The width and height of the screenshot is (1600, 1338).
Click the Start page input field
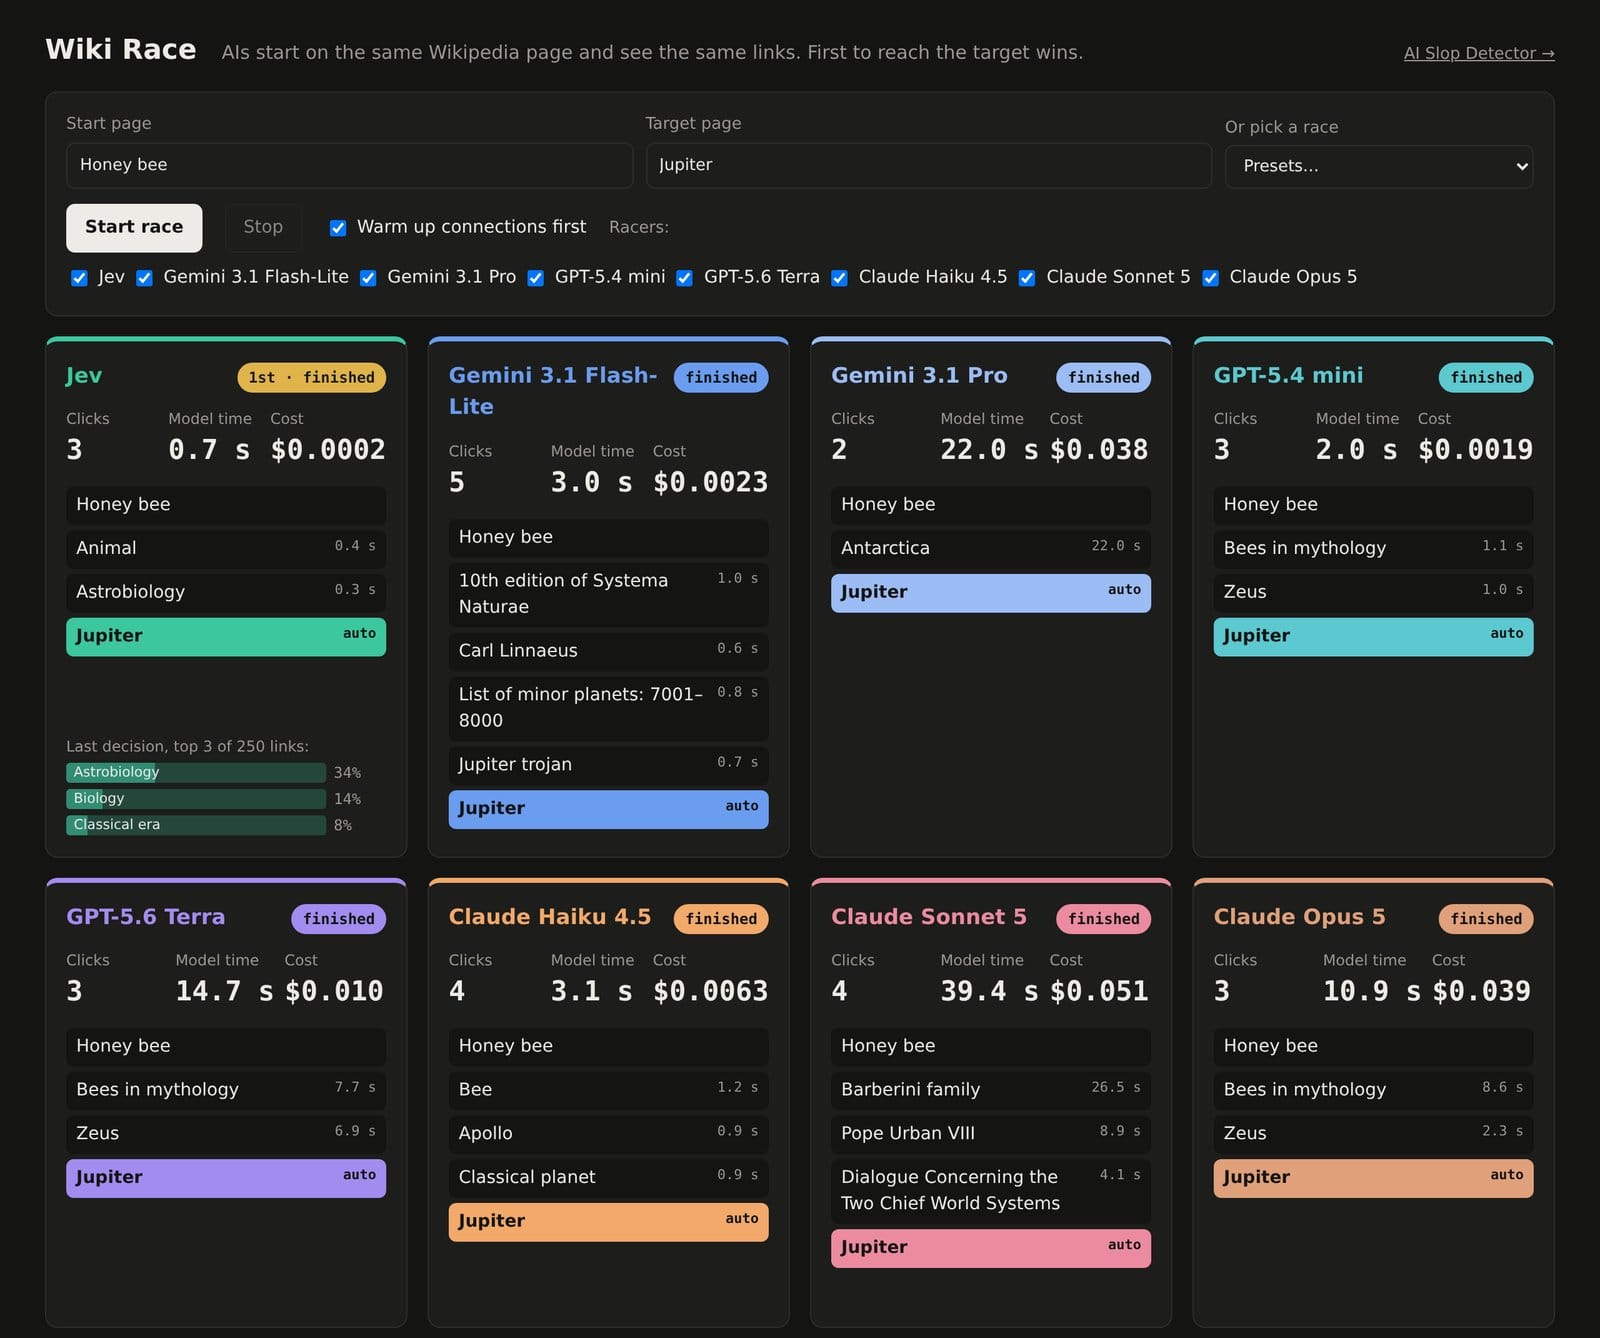click(349, 165)
